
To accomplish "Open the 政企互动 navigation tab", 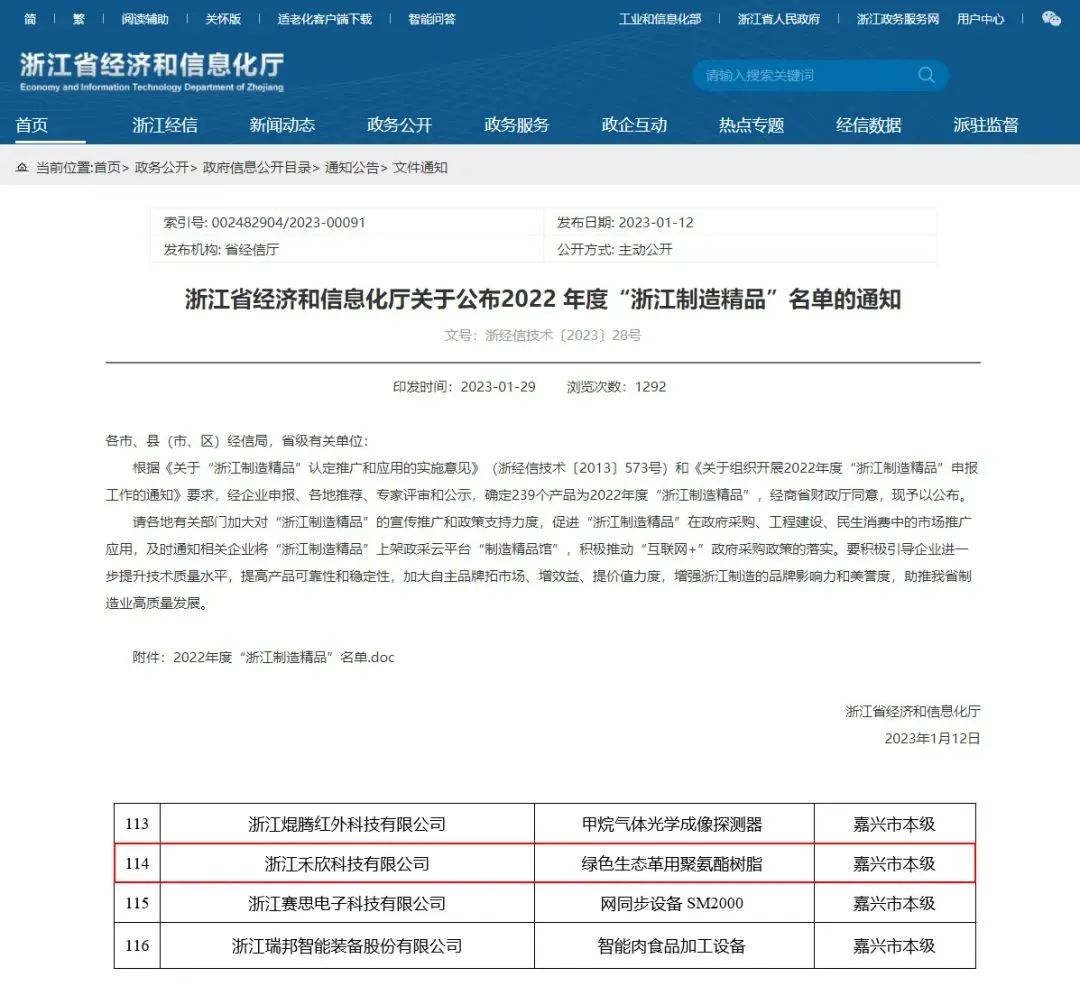I will [x=634, y=125].
